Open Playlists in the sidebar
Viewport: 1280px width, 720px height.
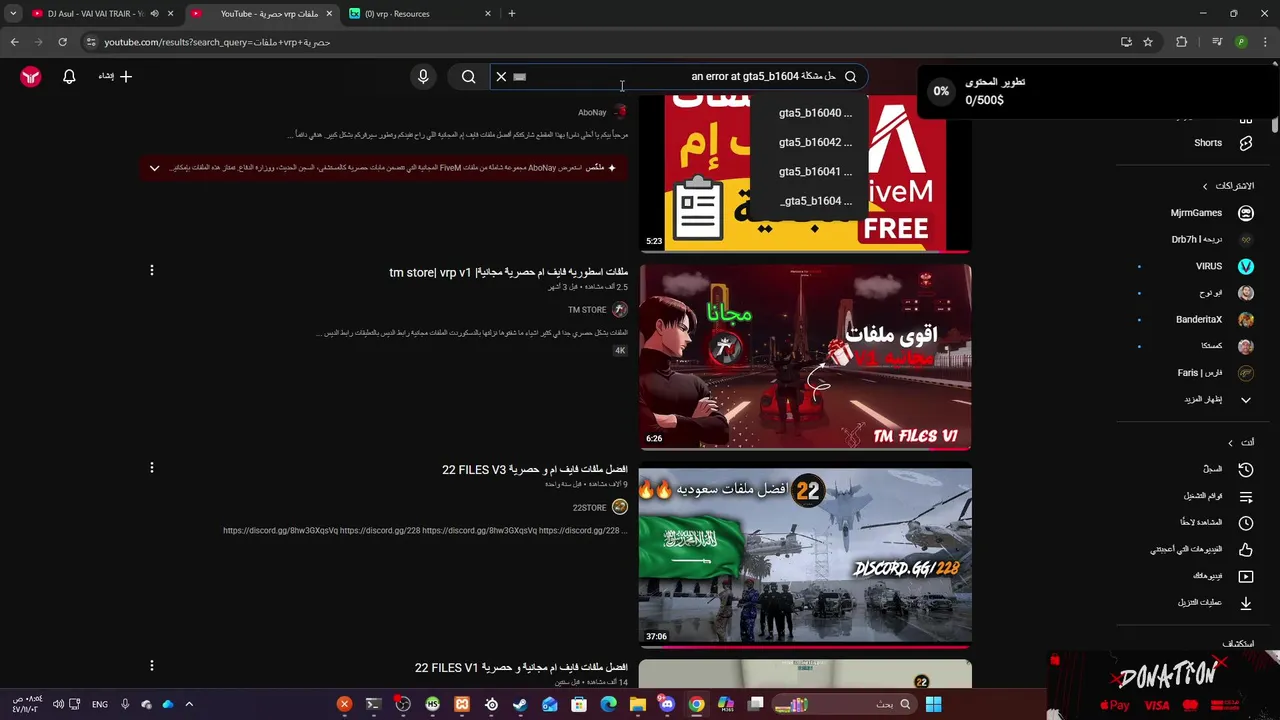(x=1218, y=496)
